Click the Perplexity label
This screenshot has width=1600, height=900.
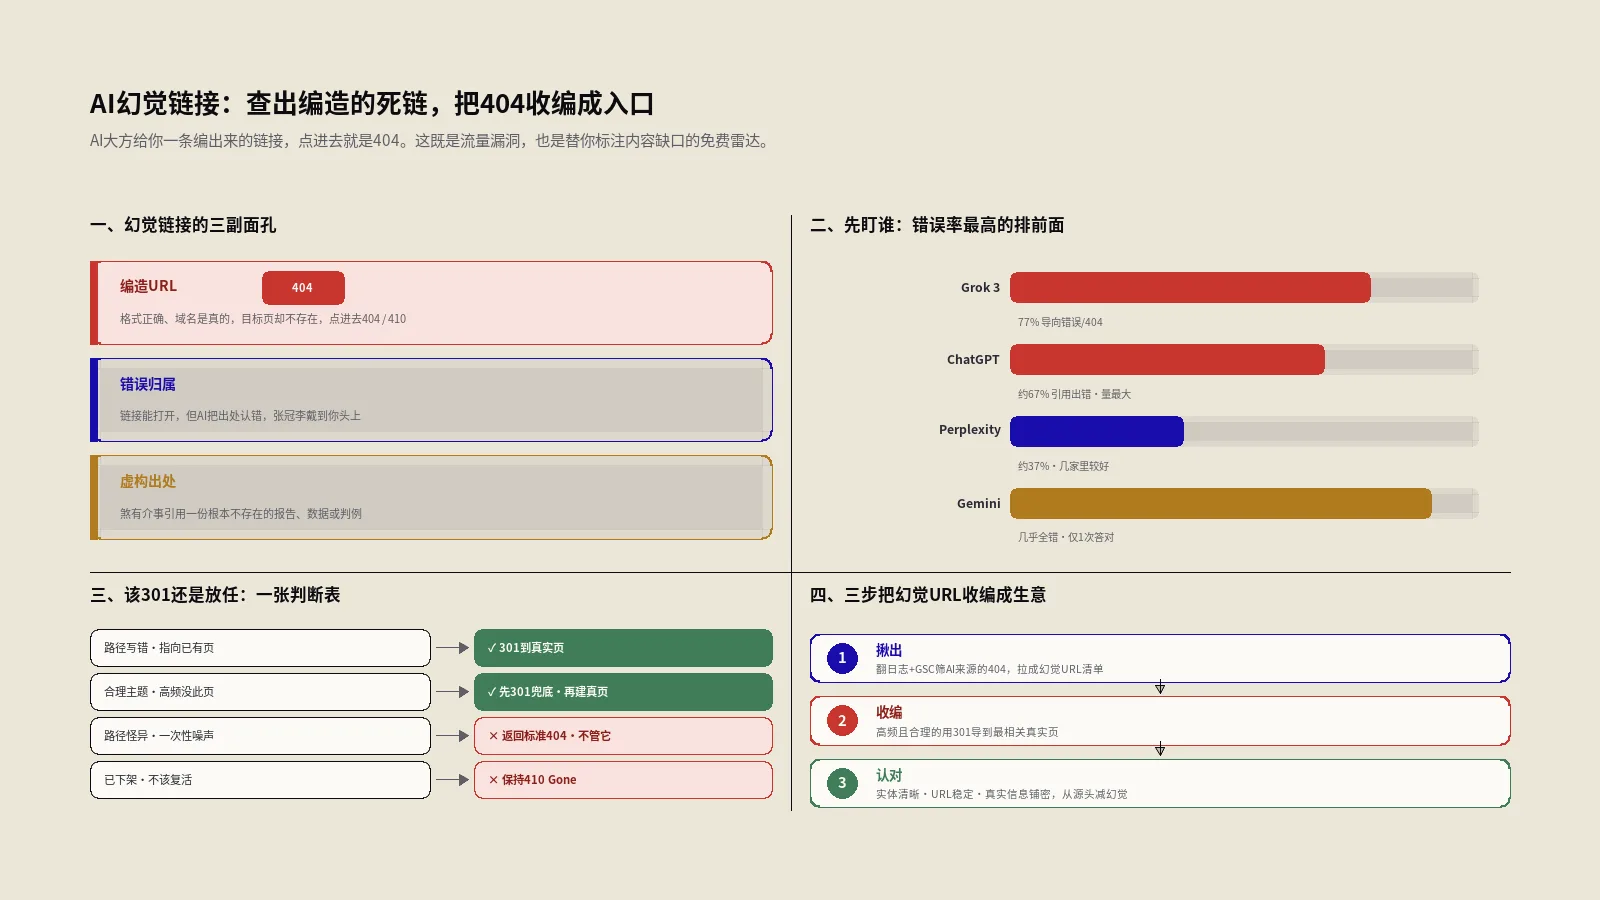coord(969,430)
